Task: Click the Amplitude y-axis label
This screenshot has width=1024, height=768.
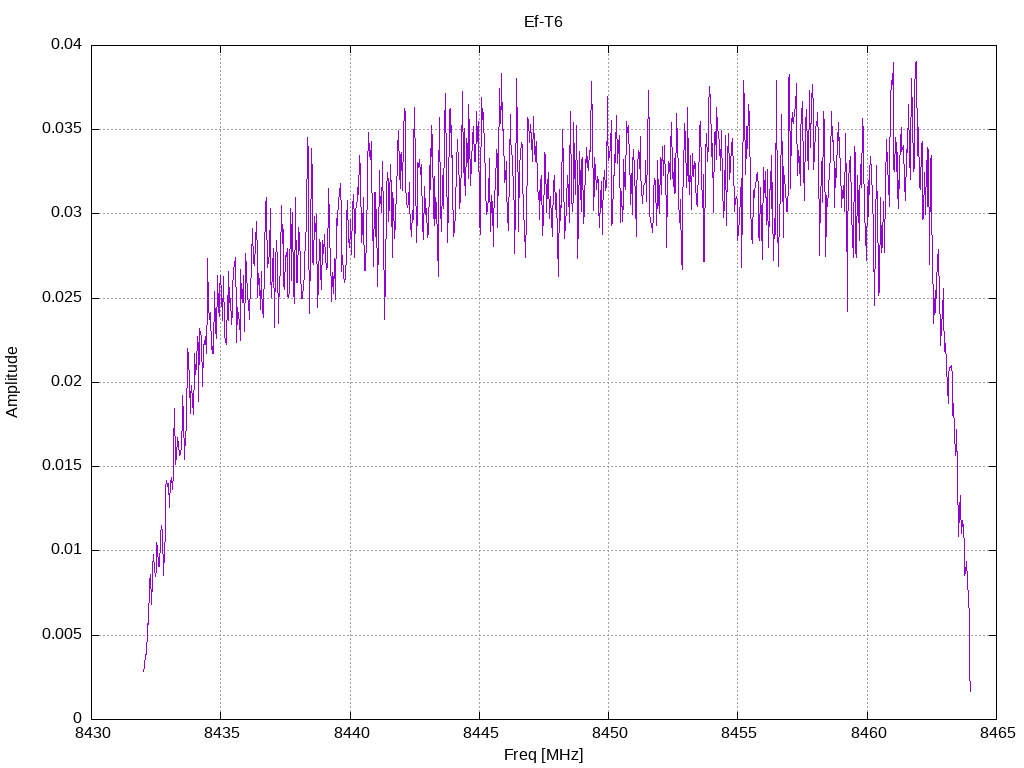Action: [x=12, y=382]
